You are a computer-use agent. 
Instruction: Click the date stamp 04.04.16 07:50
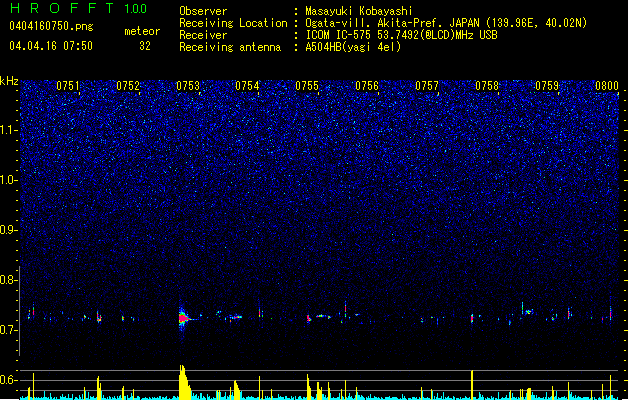pyautogui.click(x=51, y=46)
